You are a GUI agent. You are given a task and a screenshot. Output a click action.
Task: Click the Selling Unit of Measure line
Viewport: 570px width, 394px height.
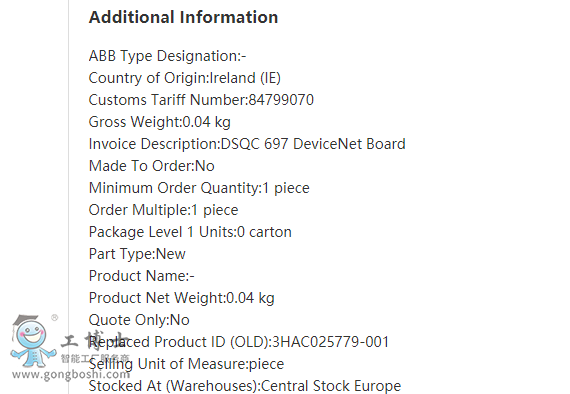coord(186,364)
